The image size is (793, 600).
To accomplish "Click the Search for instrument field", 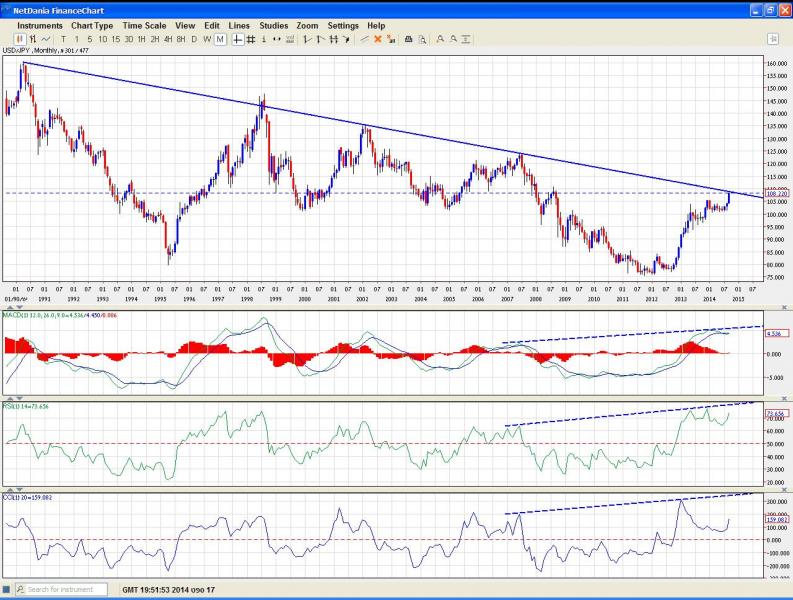I will coord(66,590).
